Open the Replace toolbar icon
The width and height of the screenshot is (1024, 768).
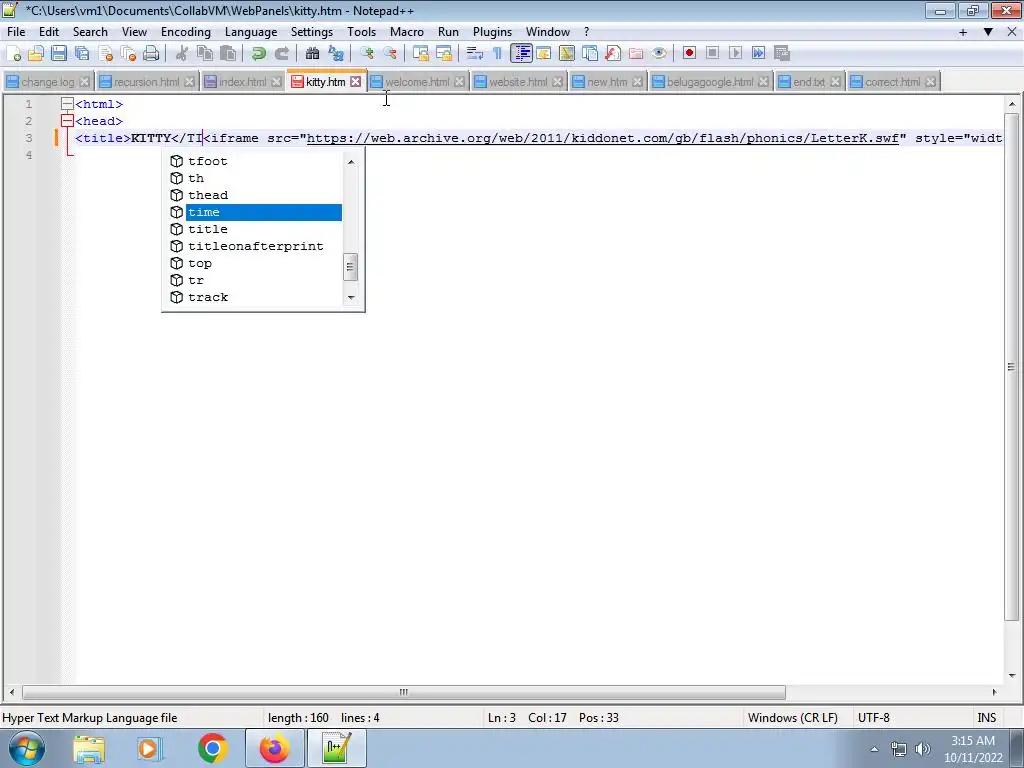coord(336,54)
